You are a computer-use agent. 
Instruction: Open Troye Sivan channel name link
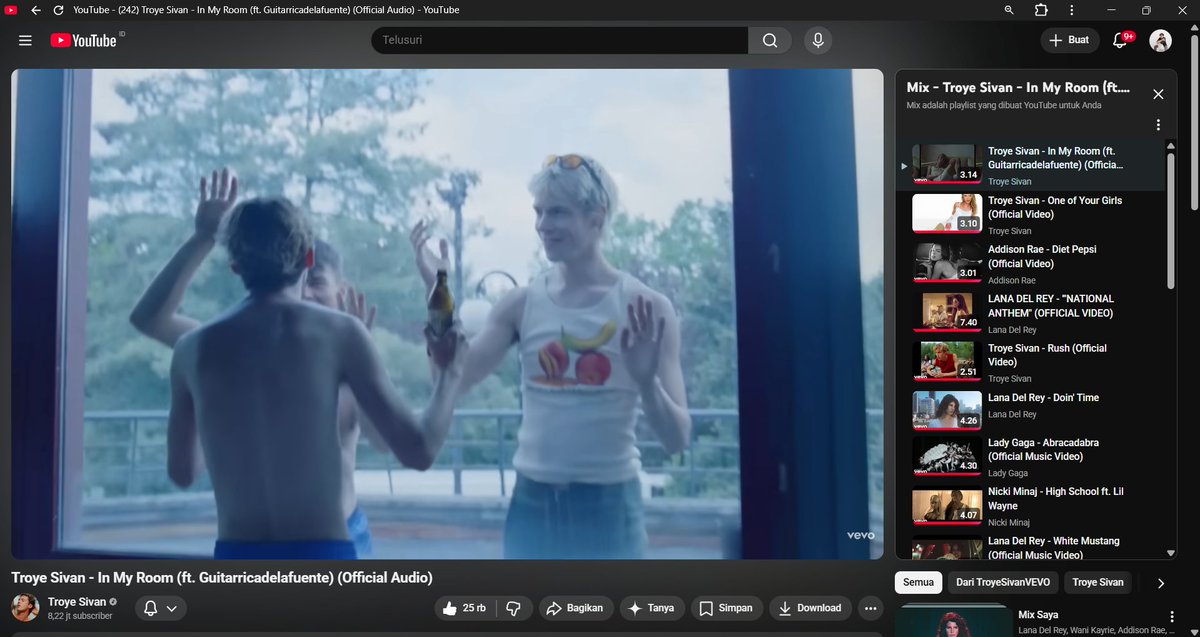[76, 602]
